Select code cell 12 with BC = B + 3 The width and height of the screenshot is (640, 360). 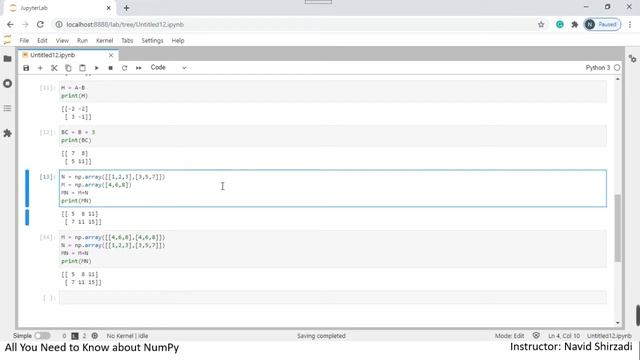tap(333, 136)
